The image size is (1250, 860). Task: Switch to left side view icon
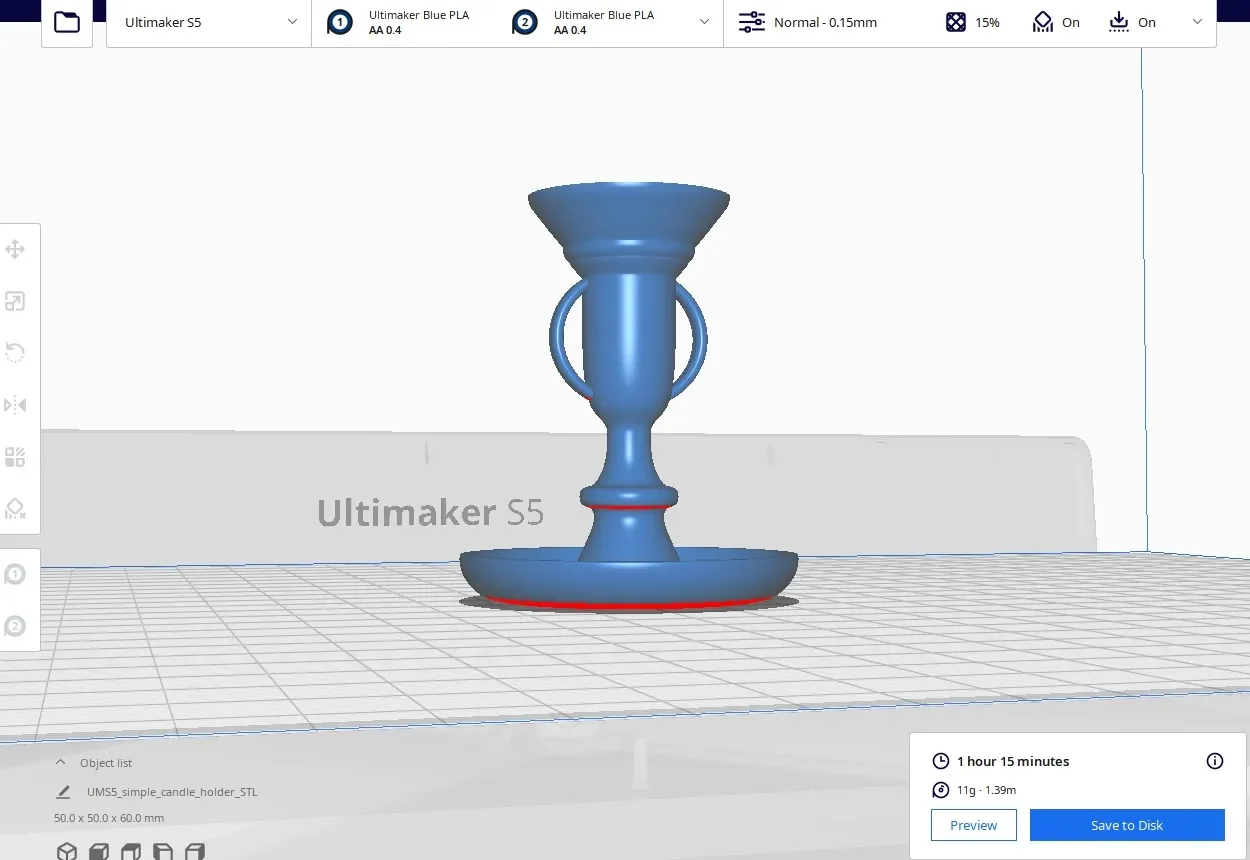[x=163, y=851]
